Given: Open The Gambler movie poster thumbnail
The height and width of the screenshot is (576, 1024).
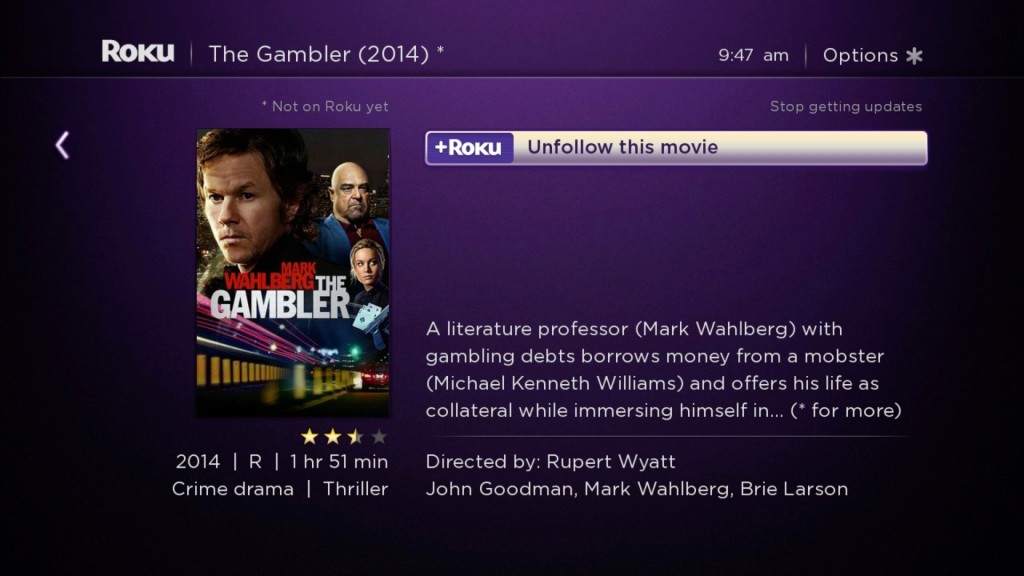Looking at the screenshot, I should coord(293,272).
